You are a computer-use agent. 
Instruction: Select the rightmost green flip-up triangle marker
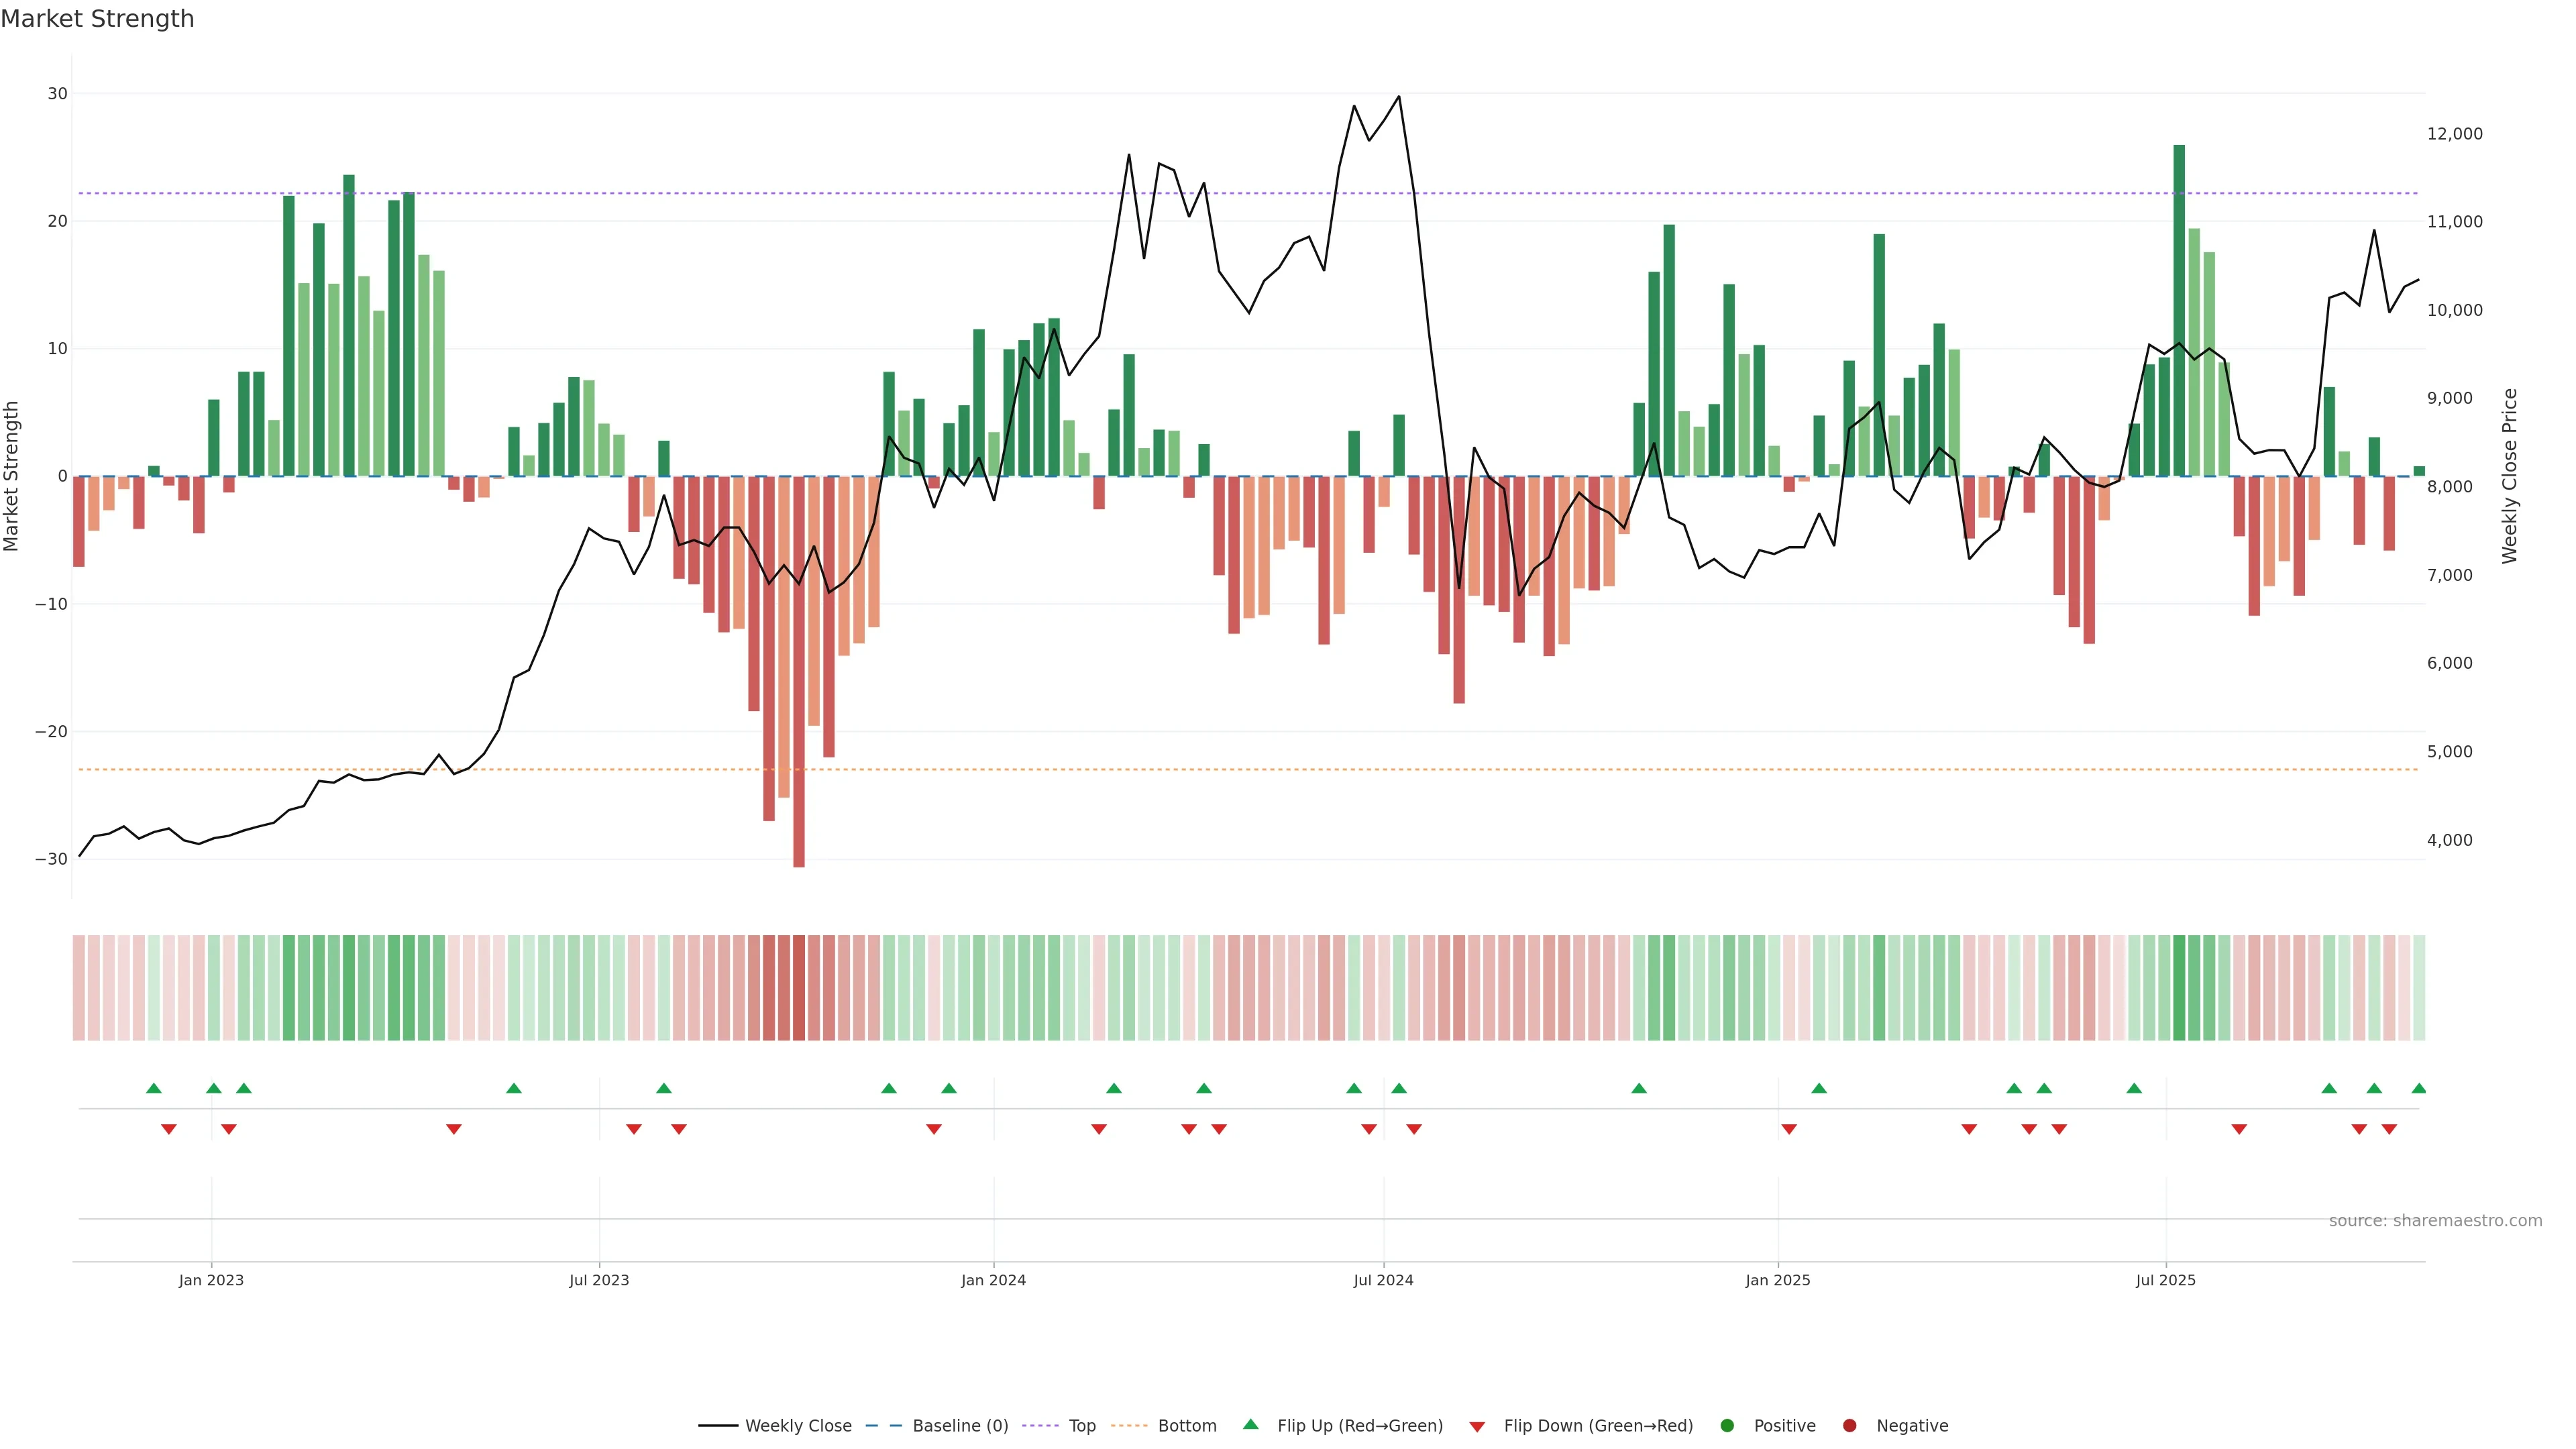tap(2418, 1088)
